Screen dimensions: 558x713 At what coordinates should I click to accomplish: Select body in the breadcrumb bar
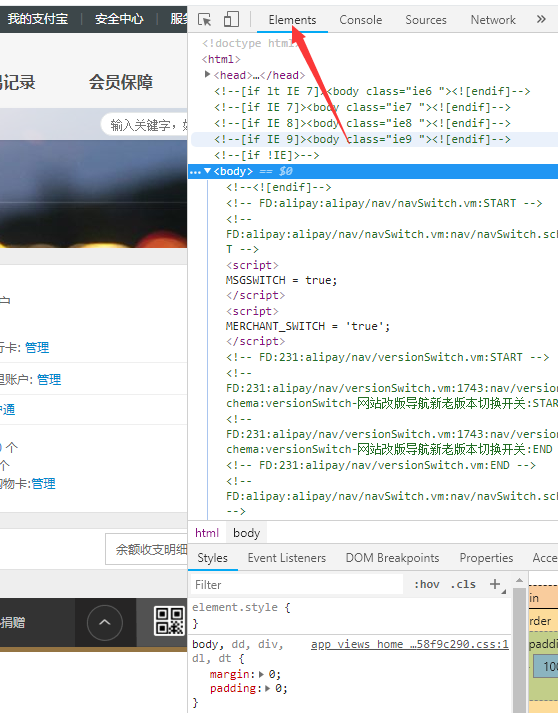[x=246, y=533]
